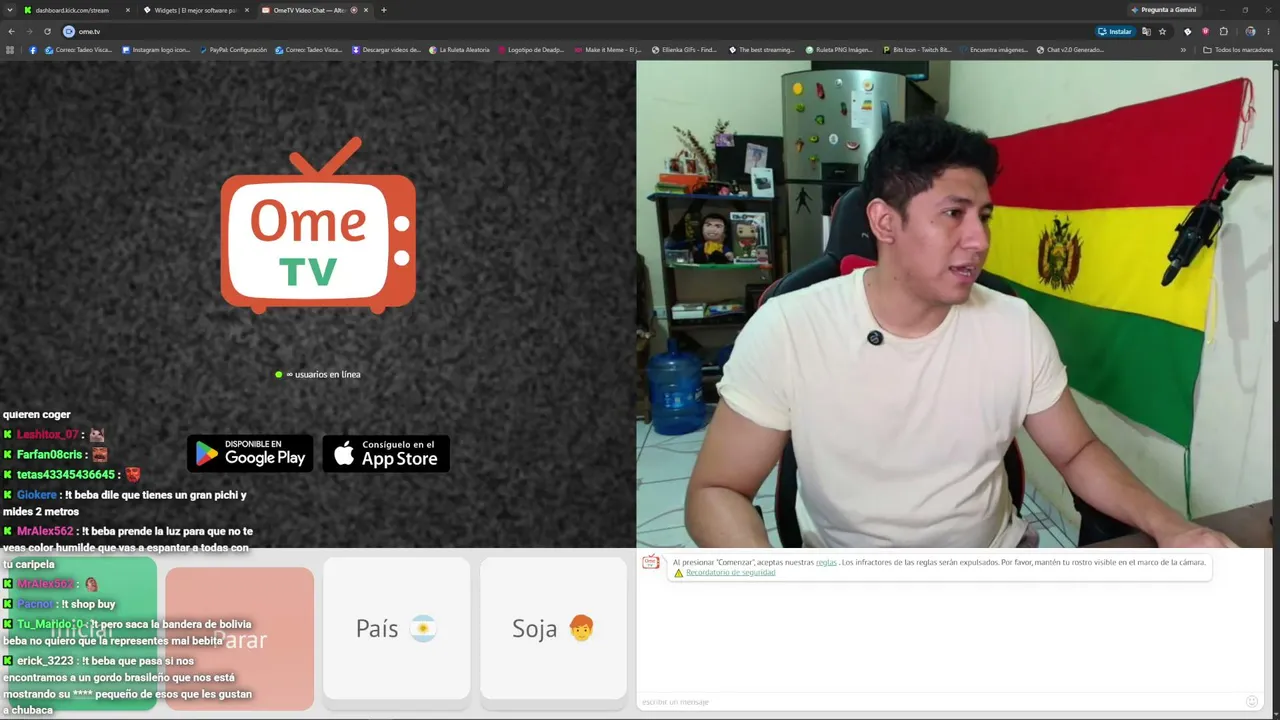Open the first Correo: Tadeo Visca bookmark

click(x=79, y=50)
